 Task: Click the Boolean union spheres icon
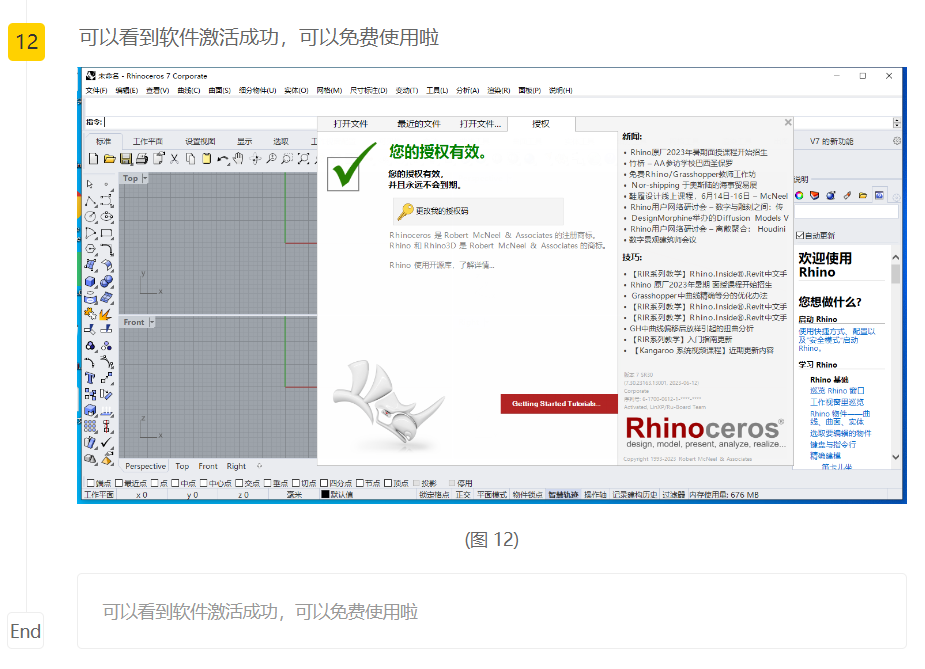[107, 282]
